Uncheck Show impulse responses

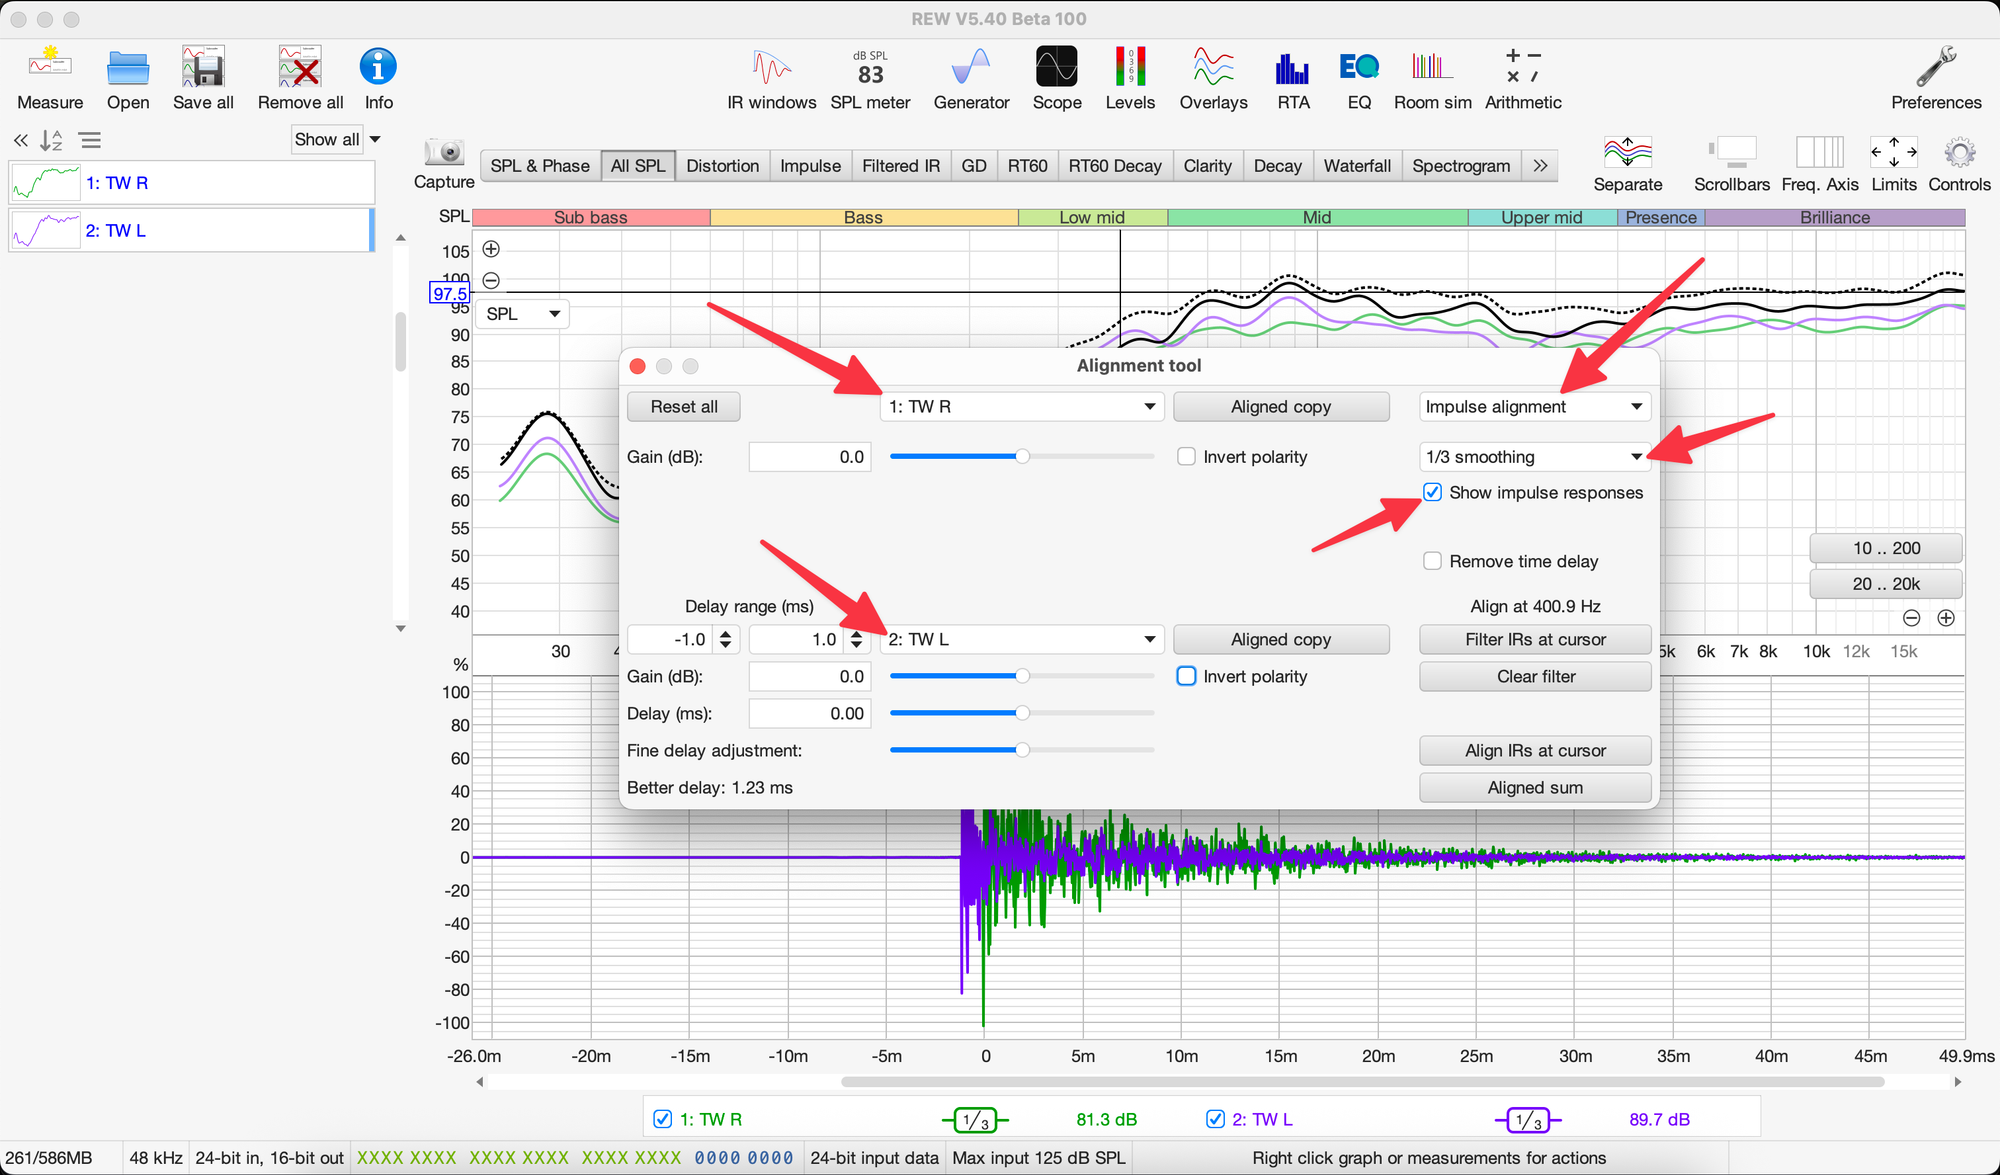1433,492
